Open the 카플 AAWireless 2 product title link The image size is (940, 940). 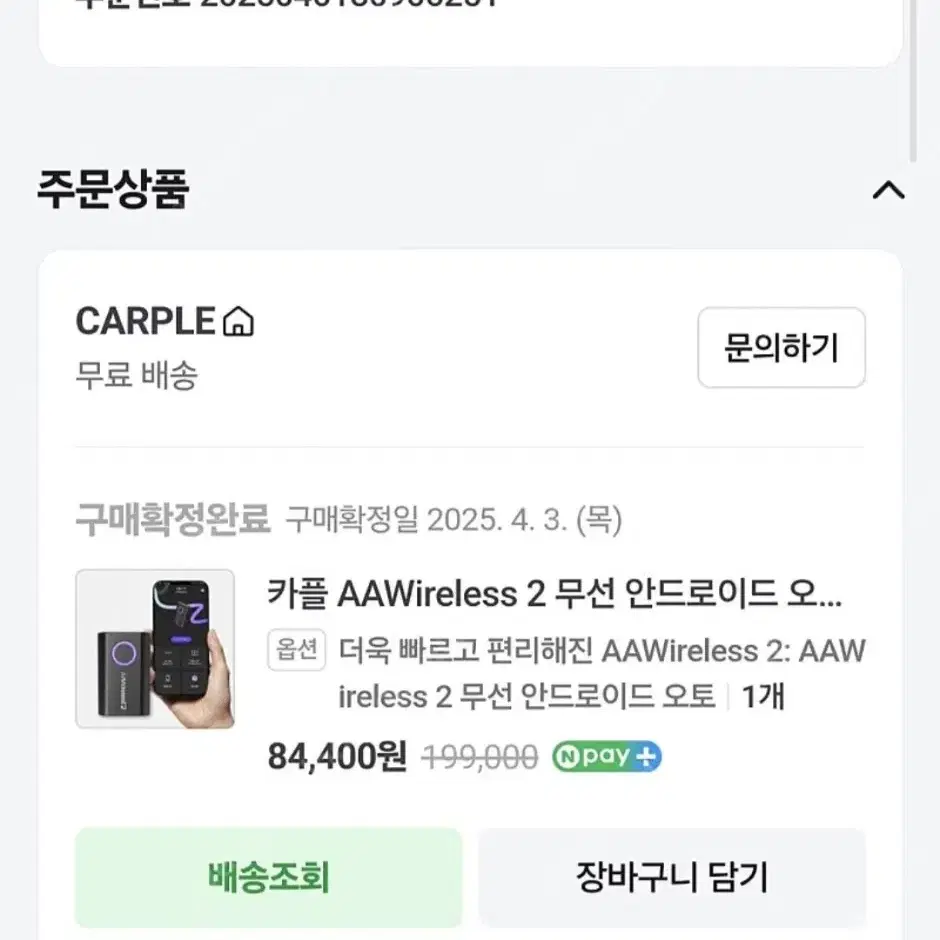point(556,595)
